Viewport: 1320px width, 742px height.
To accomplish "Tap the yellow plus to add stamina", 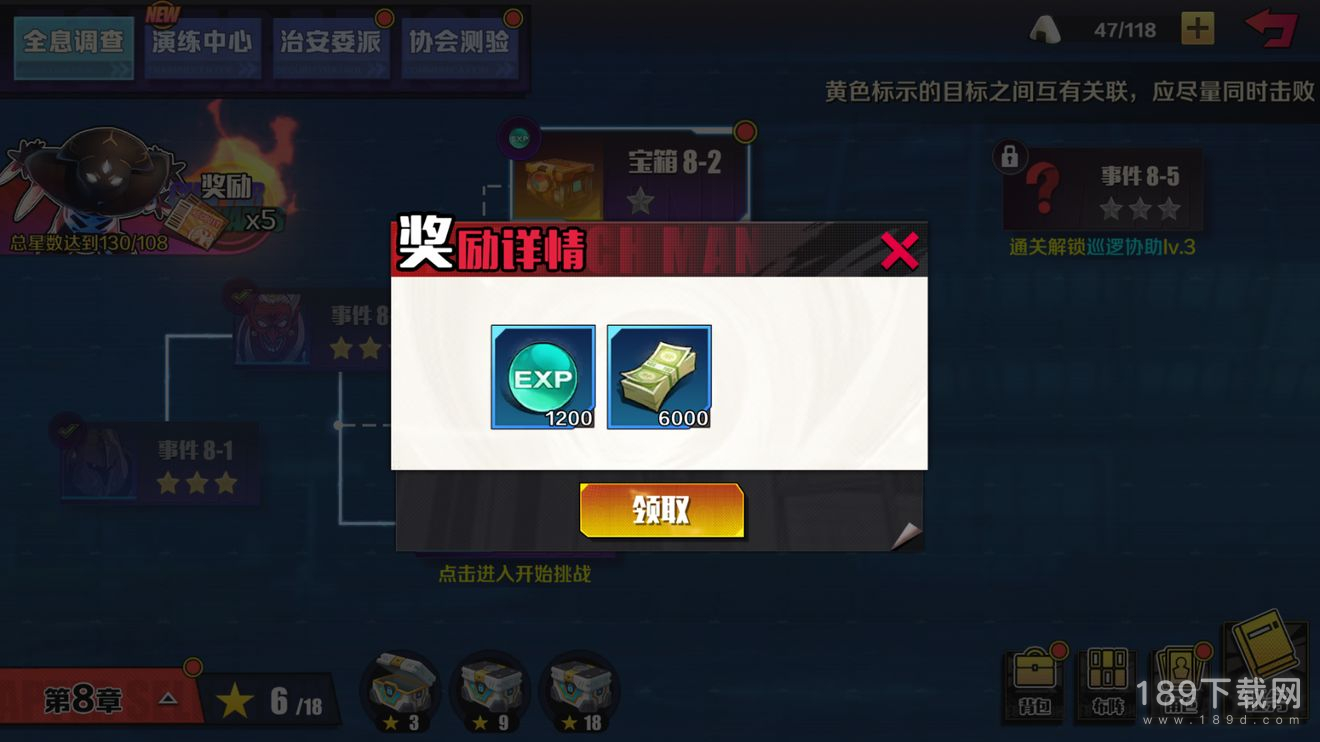I will coord(1197,29).
